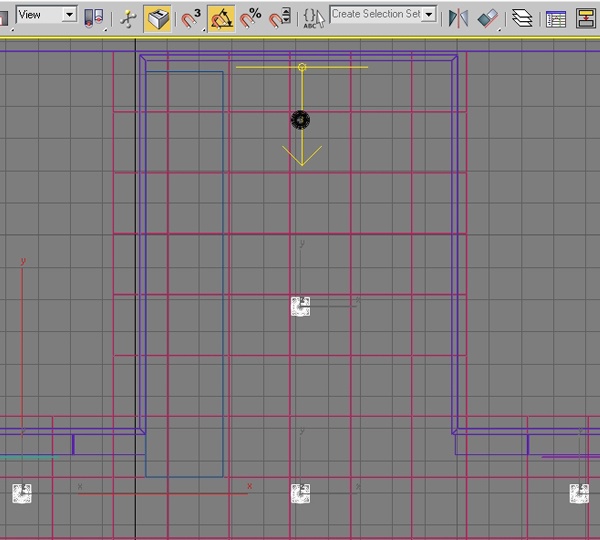Toggle Keyboard Shortcut Override button
Viewport: 600px width, 540px height.
[x=157, y=17]
